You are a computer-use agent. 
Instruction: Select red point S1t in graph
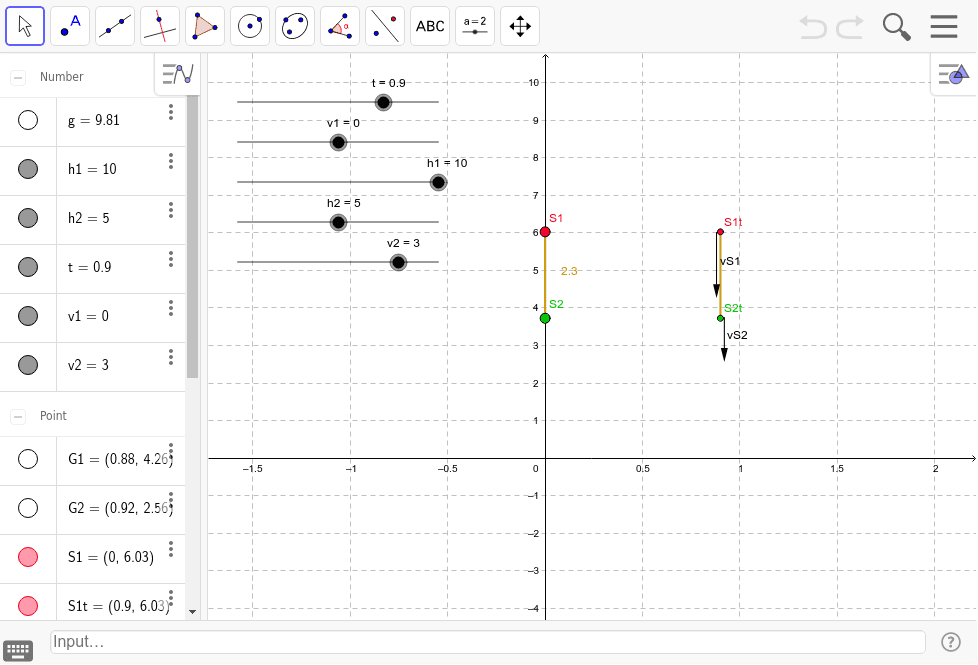tap(720, 232)
